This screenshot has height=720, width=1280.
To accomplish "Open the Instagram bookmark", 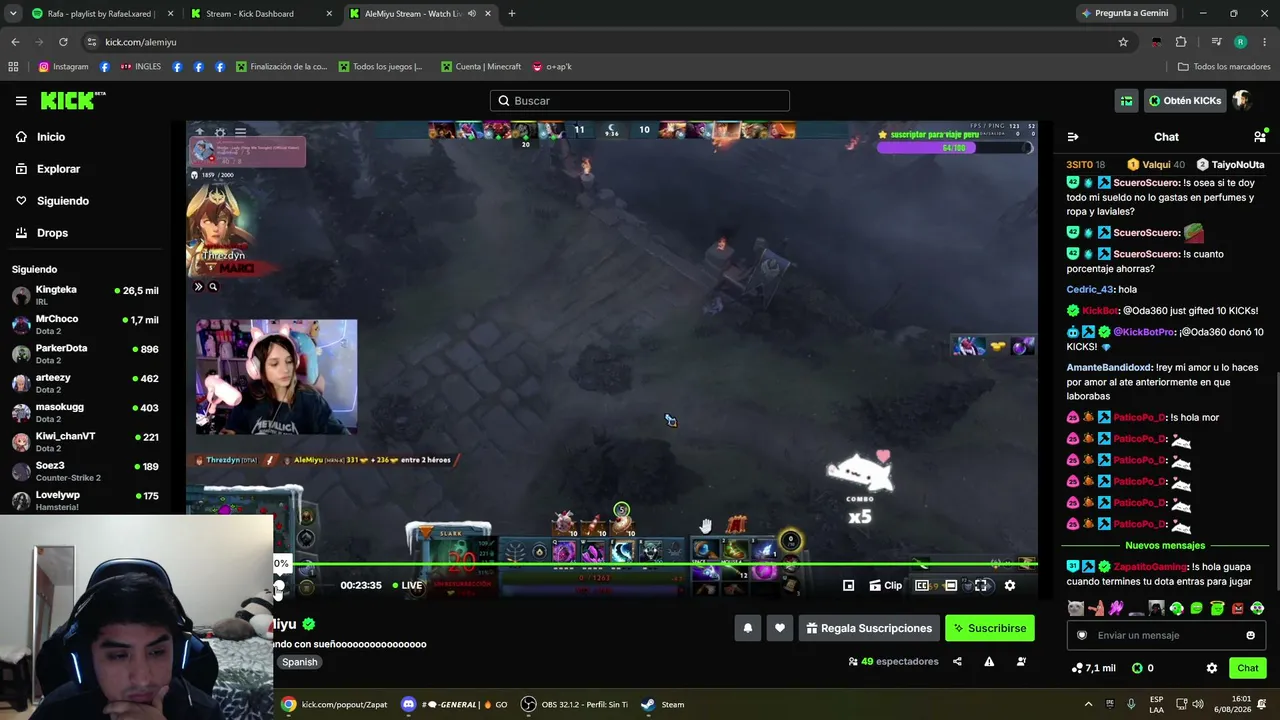I will click(63, 67).
